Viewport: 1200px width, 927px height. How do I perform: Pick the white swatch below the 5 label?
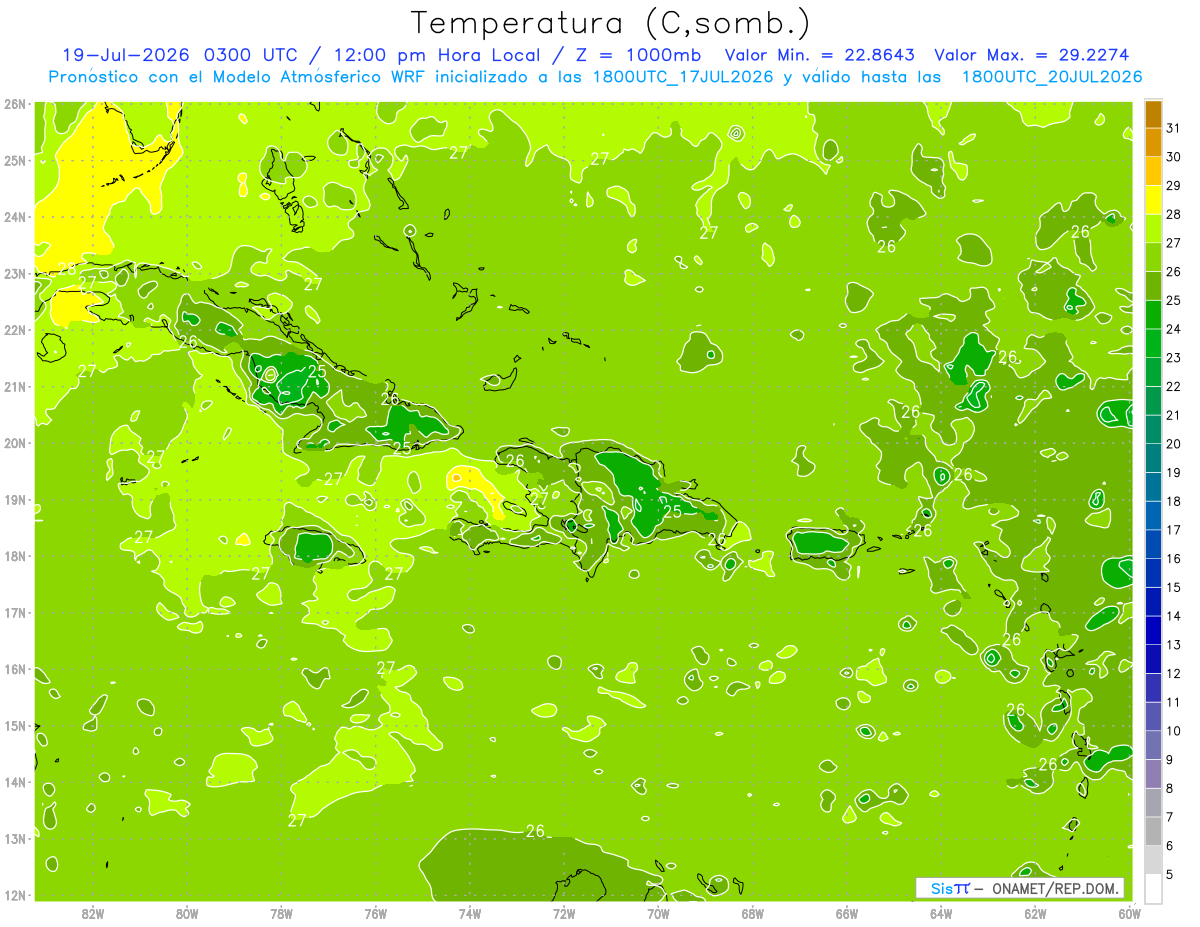pos(1153,889)
